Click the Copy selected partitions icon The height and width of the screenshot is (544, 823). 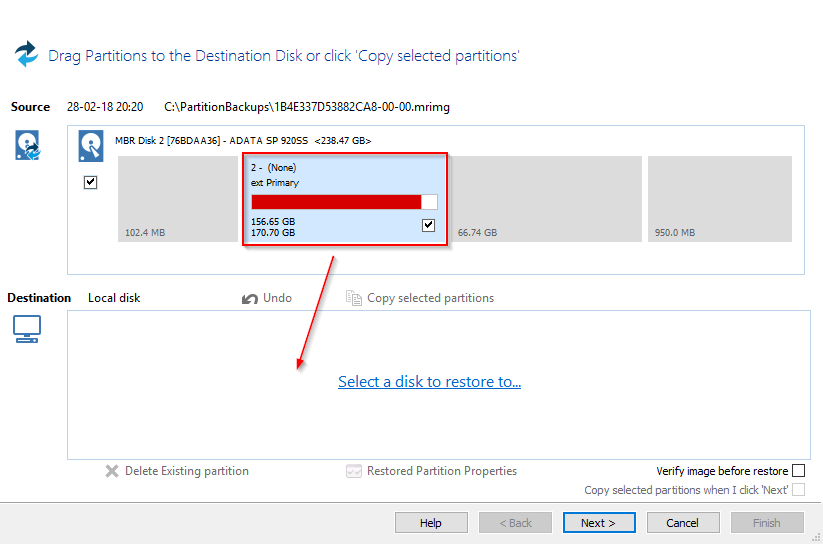[353, 298]
